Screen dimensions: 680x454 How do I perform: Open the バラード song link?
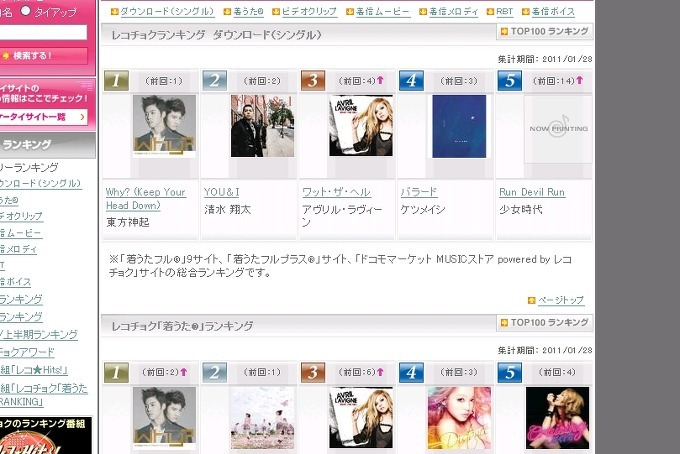(x=419, y=192)
